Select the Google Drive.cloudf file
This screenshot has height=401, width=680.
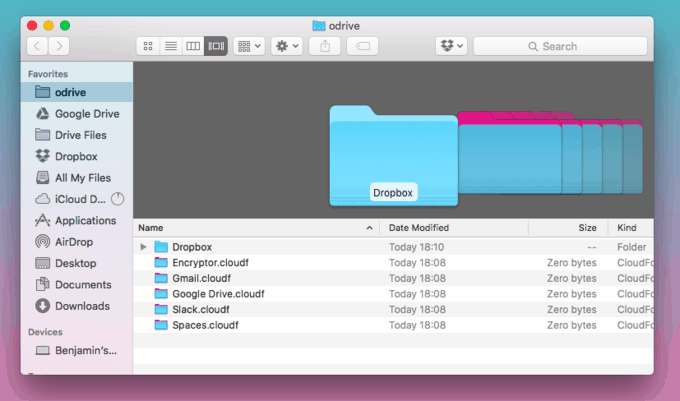[x=393, y=293]
